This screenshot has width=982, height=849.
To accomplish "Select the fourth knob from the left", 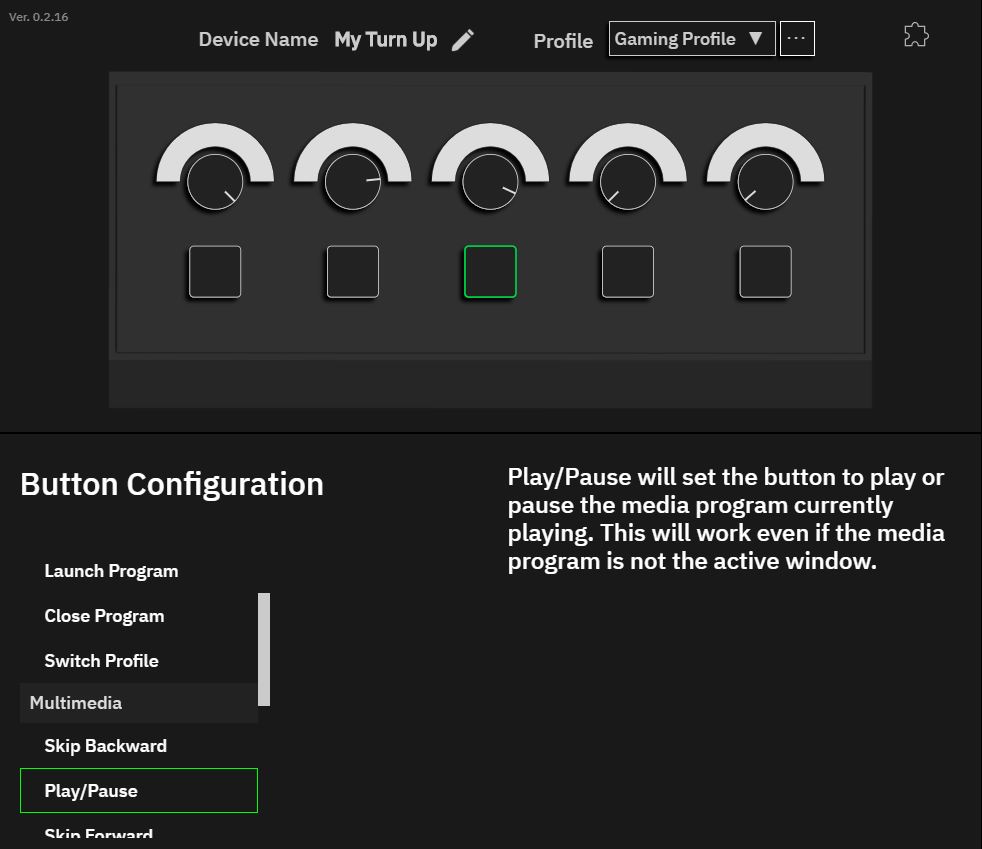I will [x=627, y=182].
